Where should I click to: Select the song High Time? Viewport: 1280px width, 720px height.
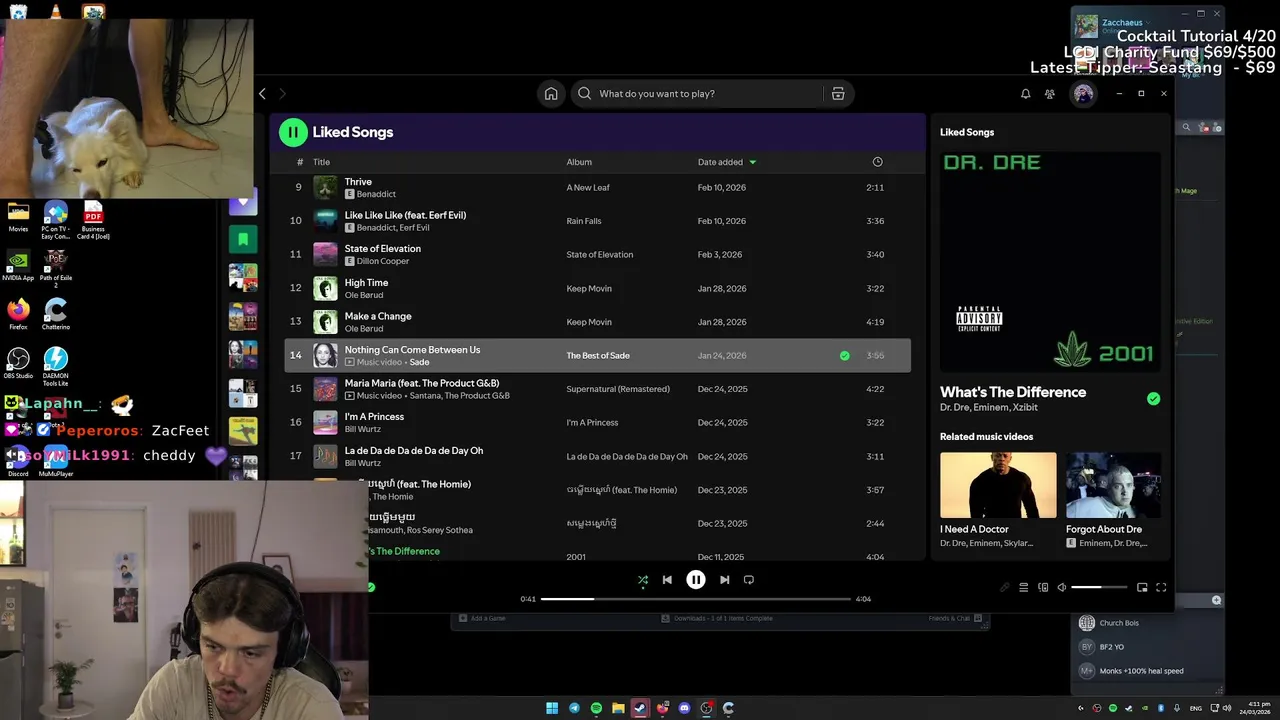tap(597, 288)
